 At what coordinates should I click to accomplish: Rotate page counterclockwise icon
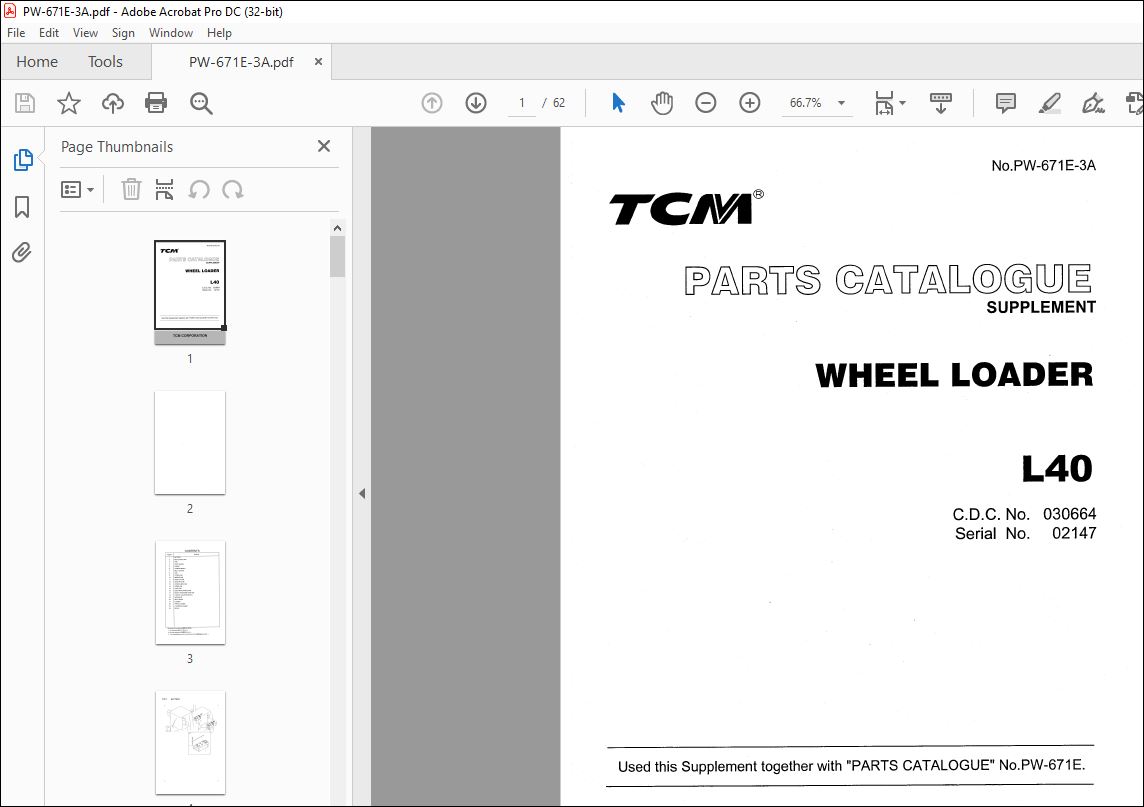(199, 190)
